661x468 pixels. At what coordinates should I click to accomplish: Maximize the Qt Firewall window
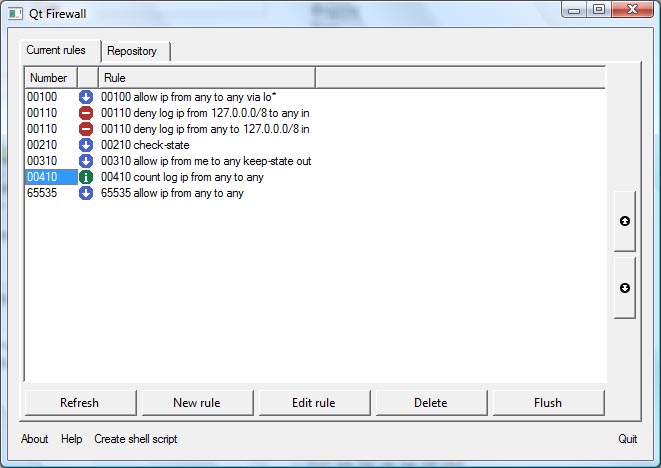pyautogui.click(x=599, y=10)
